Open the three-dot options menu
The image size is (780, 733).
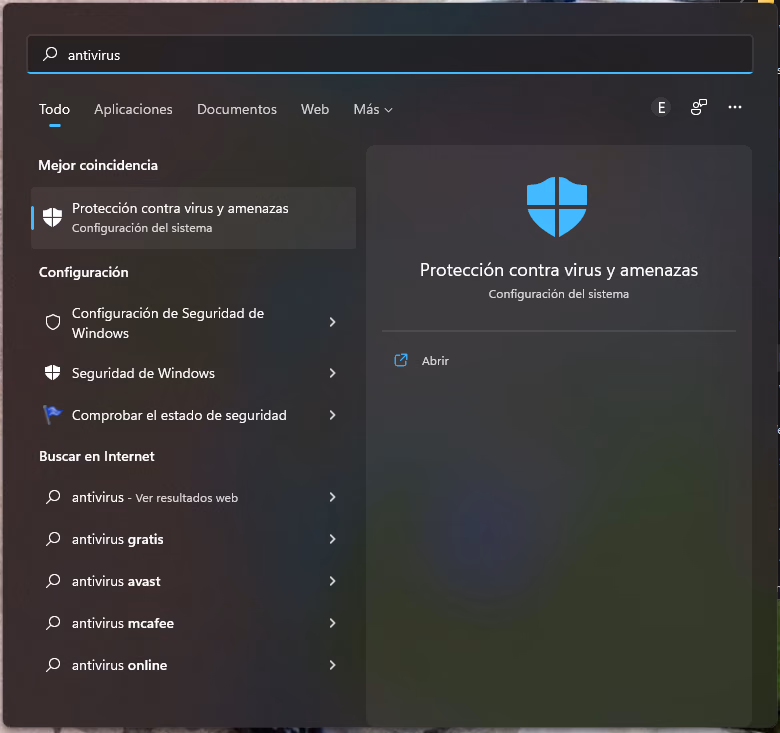point(735,107)
